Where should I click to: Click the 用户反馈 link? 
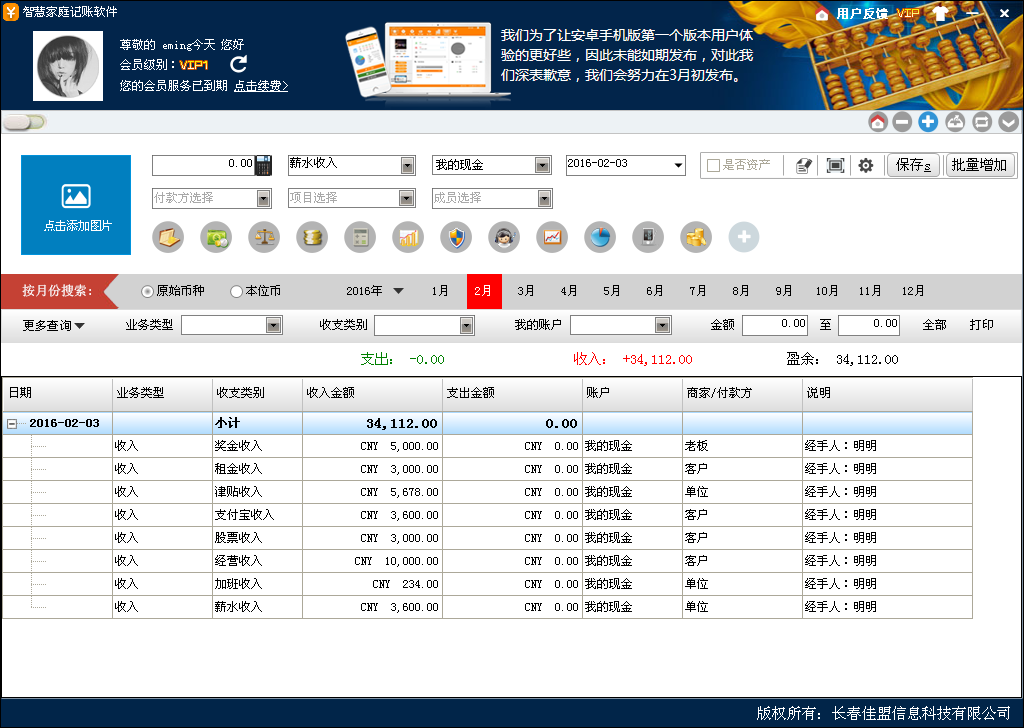pos(862,14)
